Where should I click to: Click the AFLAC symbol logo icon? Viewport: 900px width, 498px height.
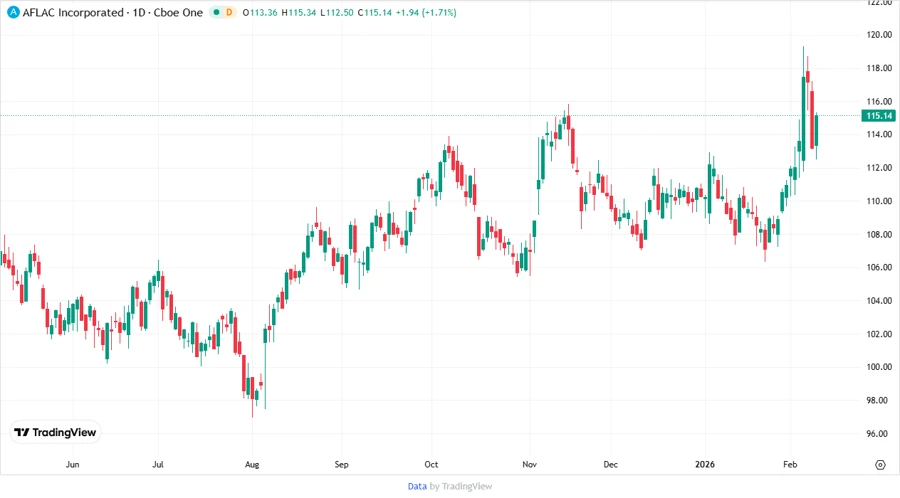point(13,12)
